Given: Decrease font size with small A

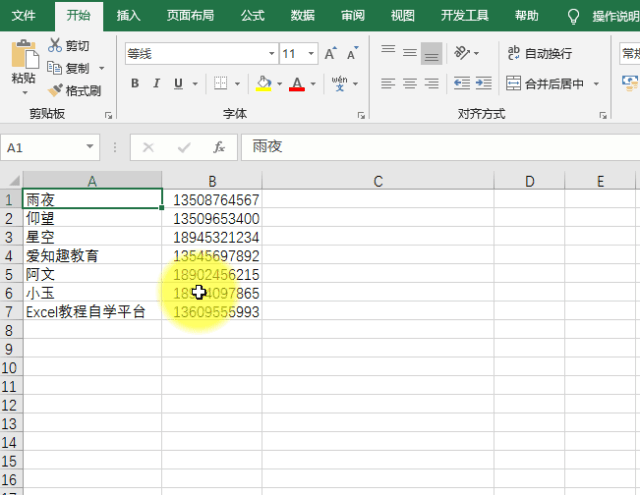Looking at the screenshot, I should (352, 53).
